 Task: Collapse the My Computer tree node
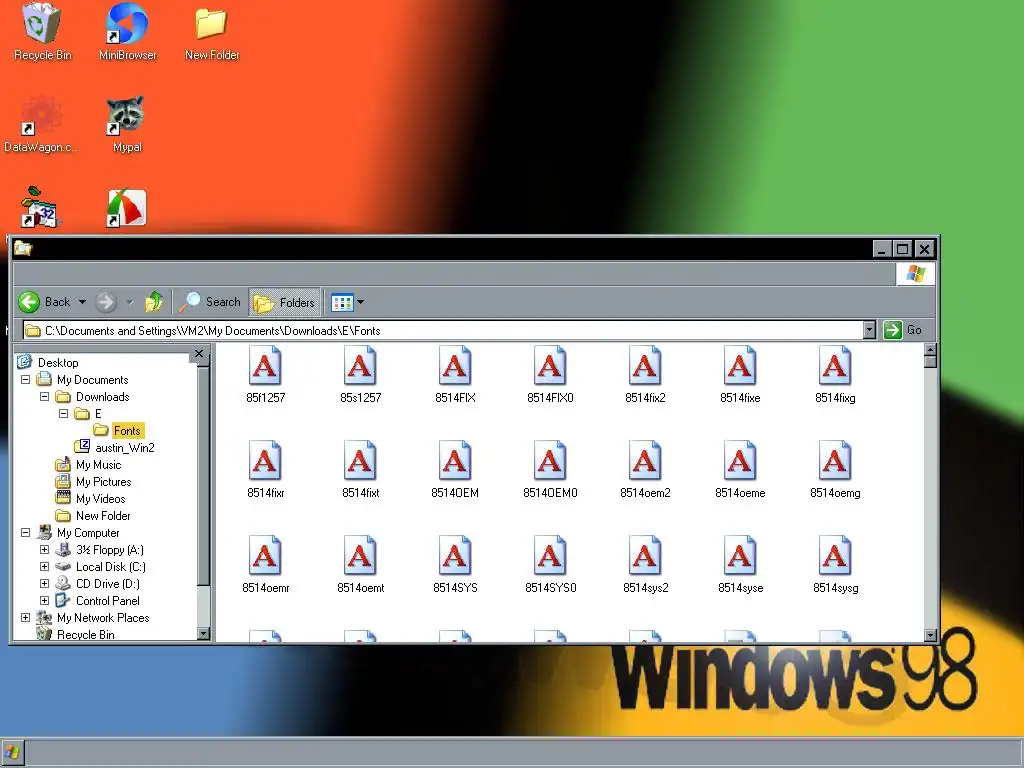[x=25, y=532]
